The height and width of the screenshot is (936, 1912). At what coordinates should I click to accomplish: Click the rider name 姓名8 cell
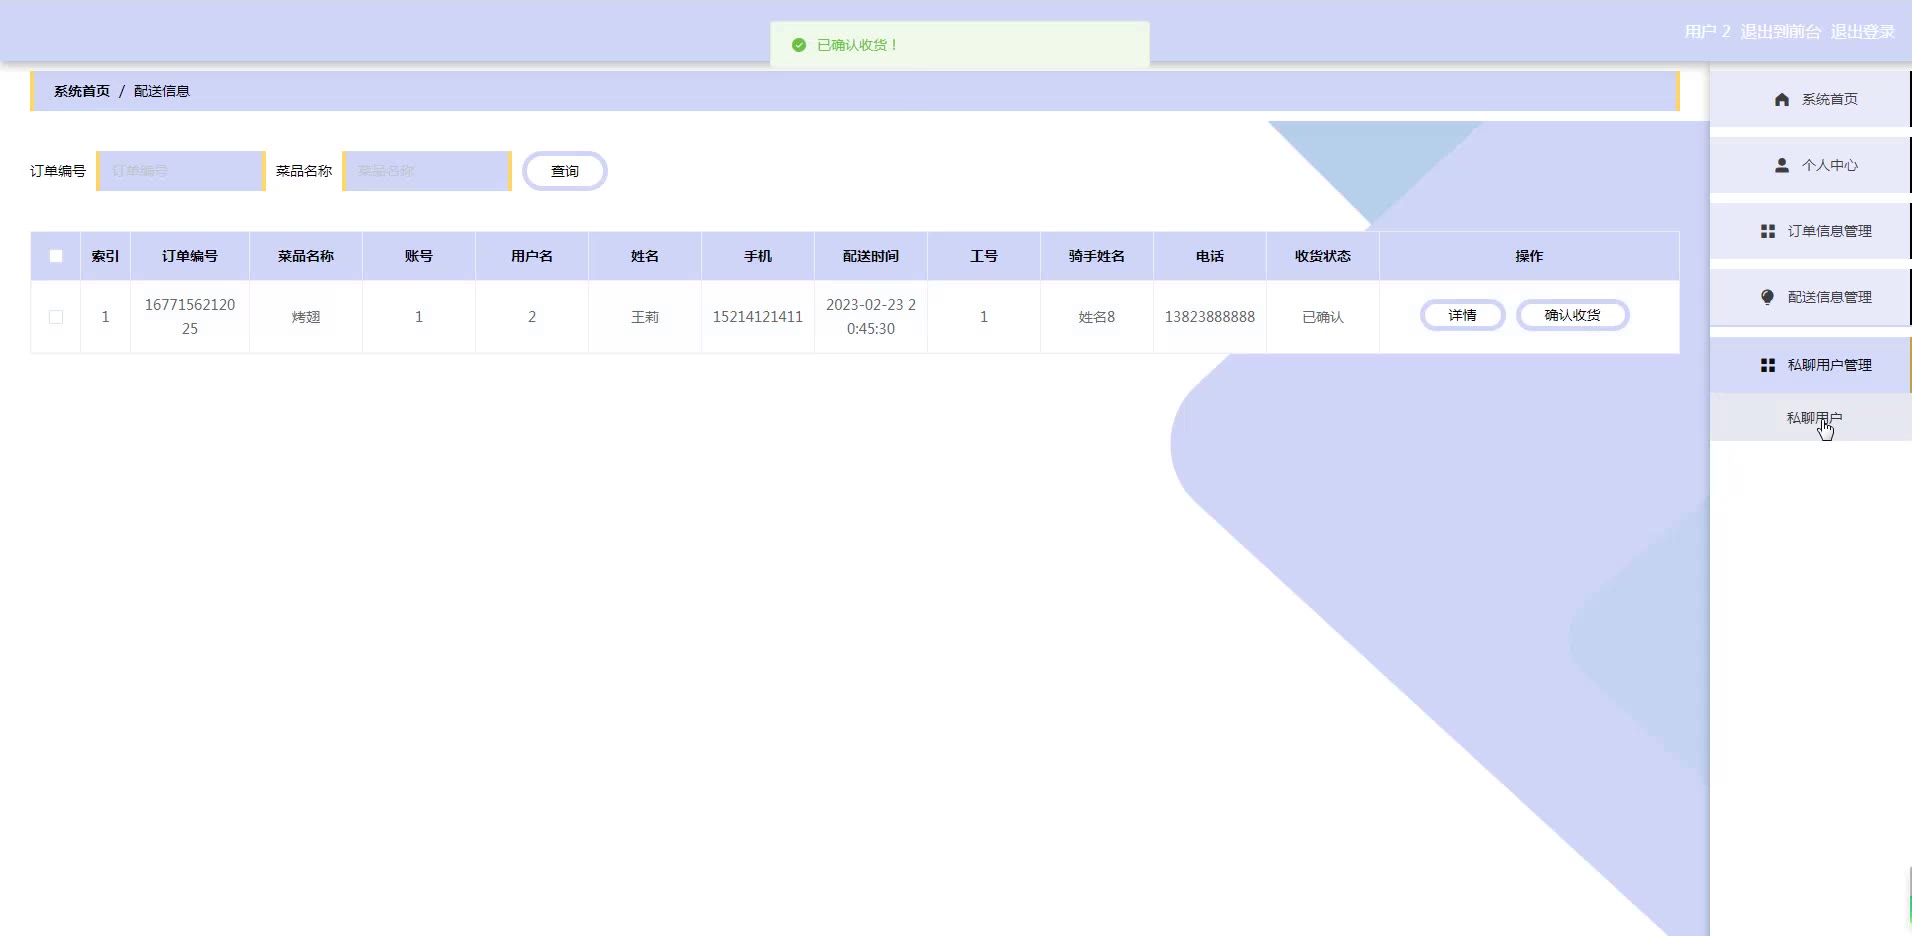pos(1097,317)
